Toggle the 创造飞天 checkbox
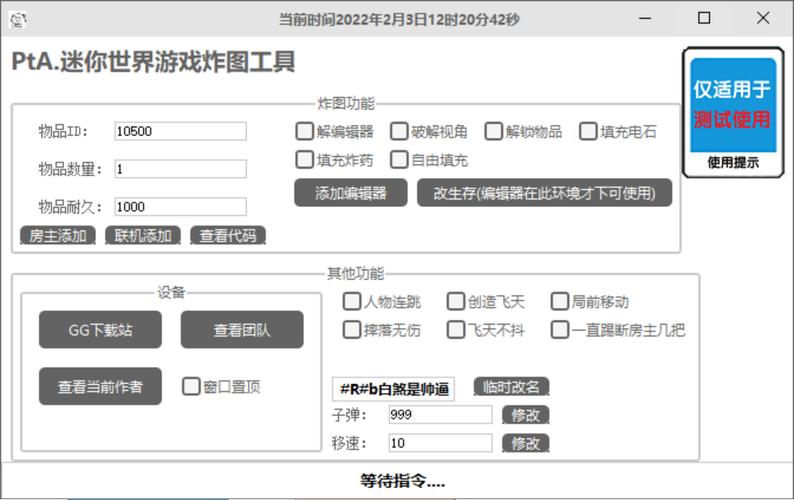Viewport: 794px width, 500px height. click(456, 301)
